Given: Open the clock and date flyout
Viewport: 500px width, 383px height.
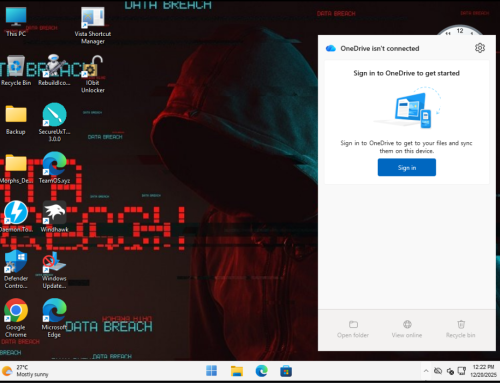Looking at the screenshot, I should click(x=483, y=371).
